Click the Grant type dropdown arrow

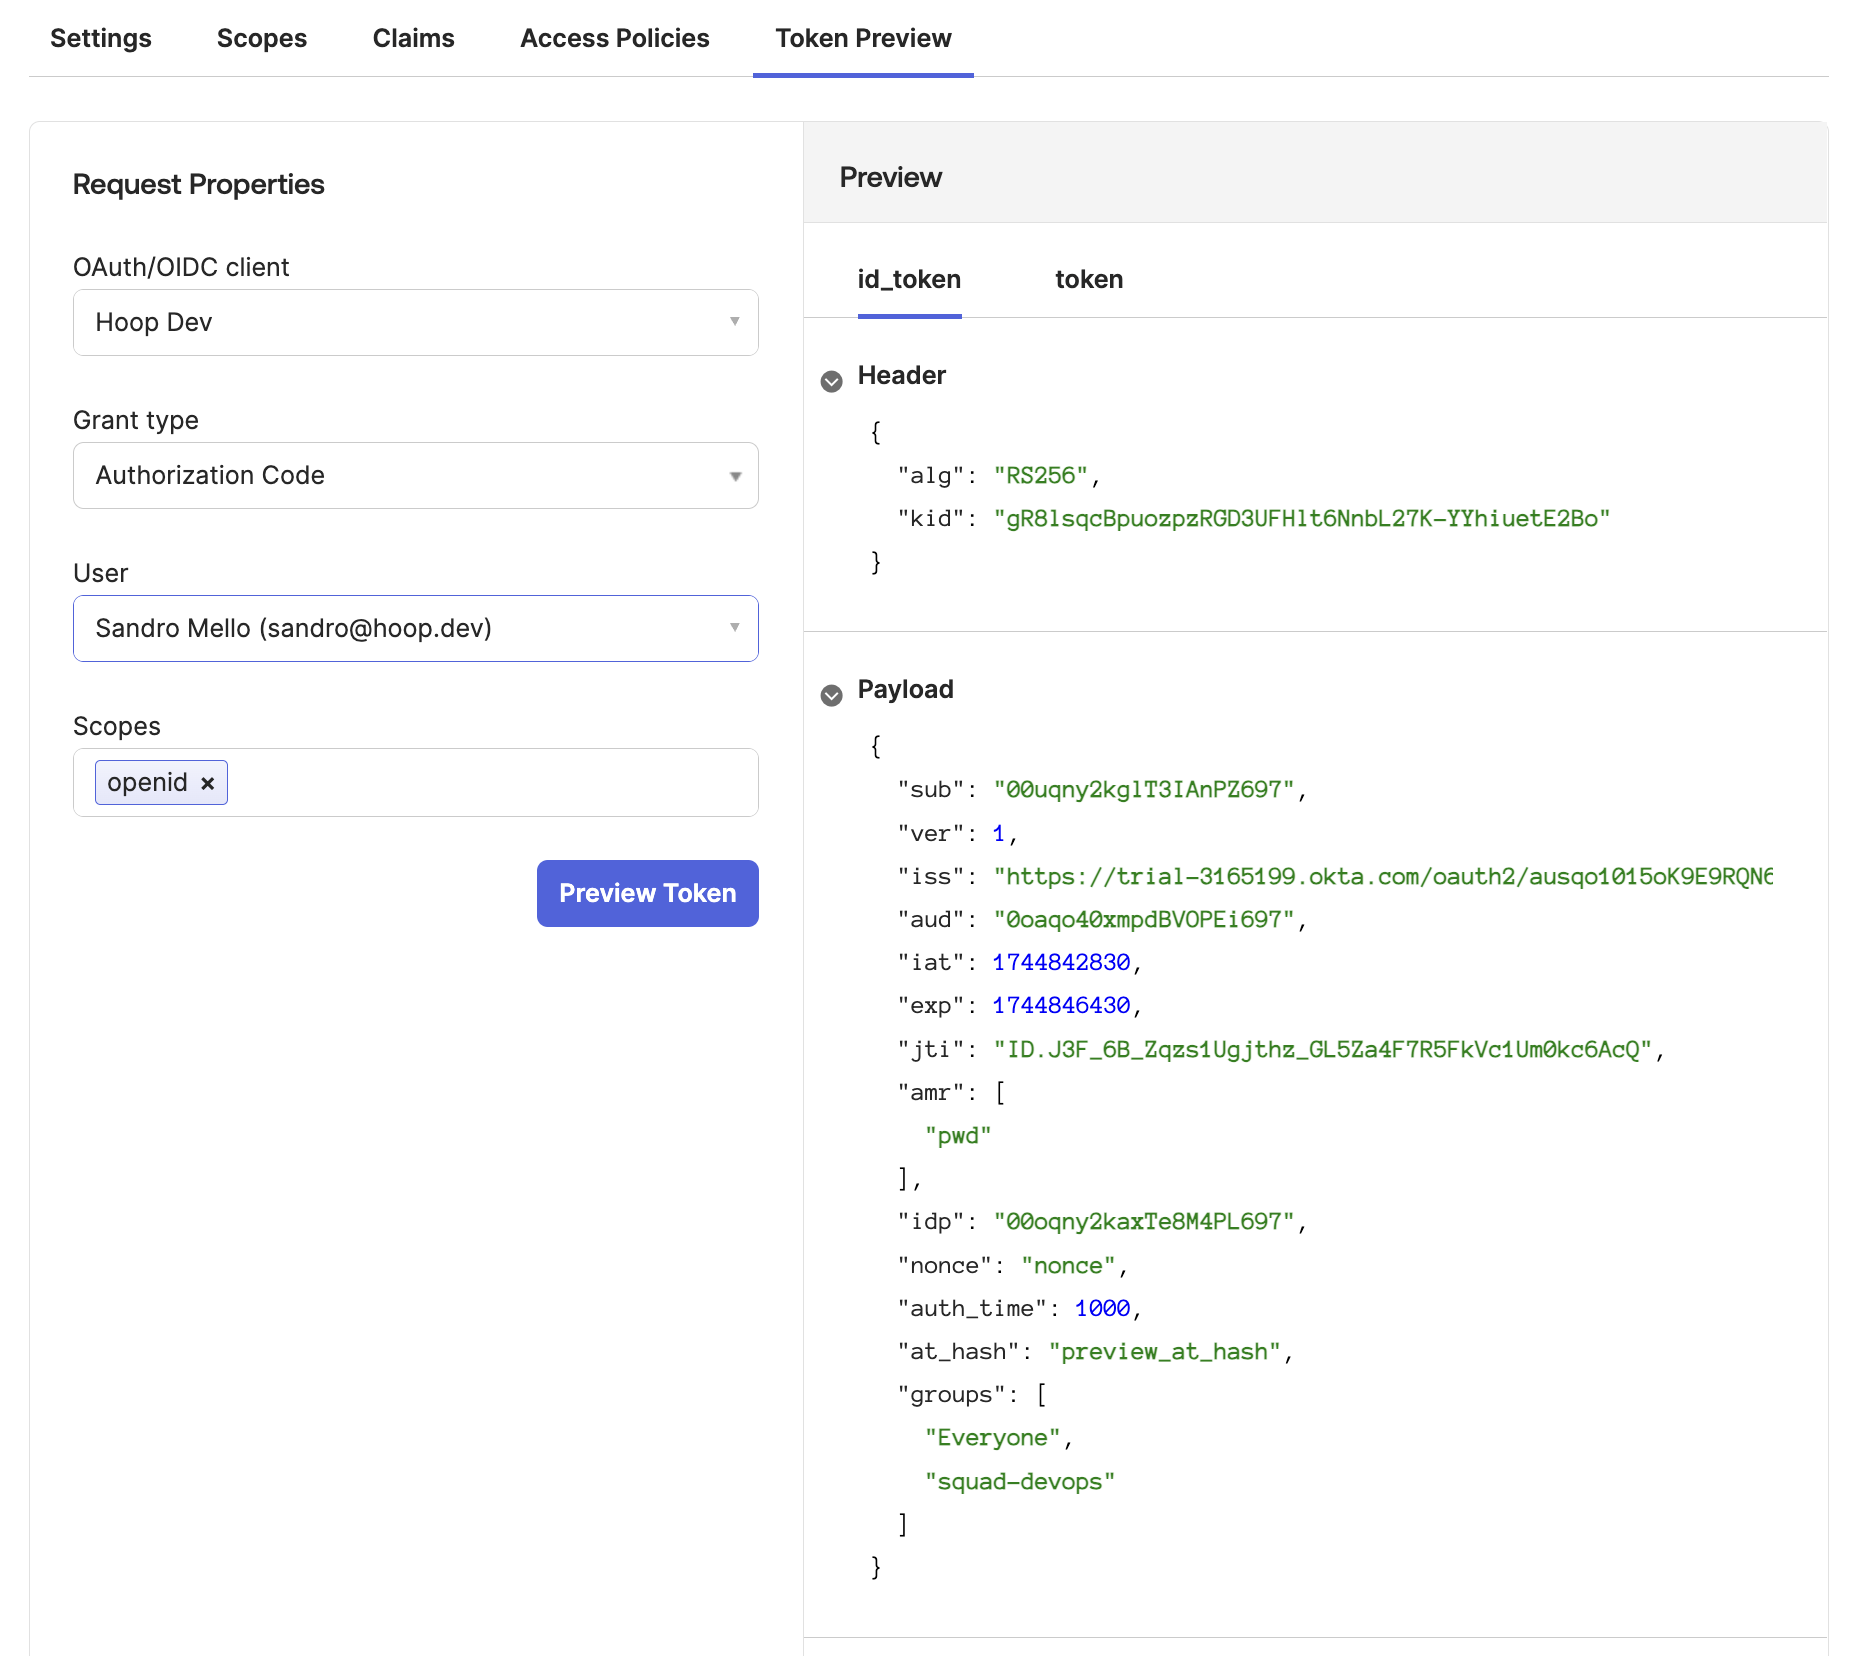tap(734, 476)
